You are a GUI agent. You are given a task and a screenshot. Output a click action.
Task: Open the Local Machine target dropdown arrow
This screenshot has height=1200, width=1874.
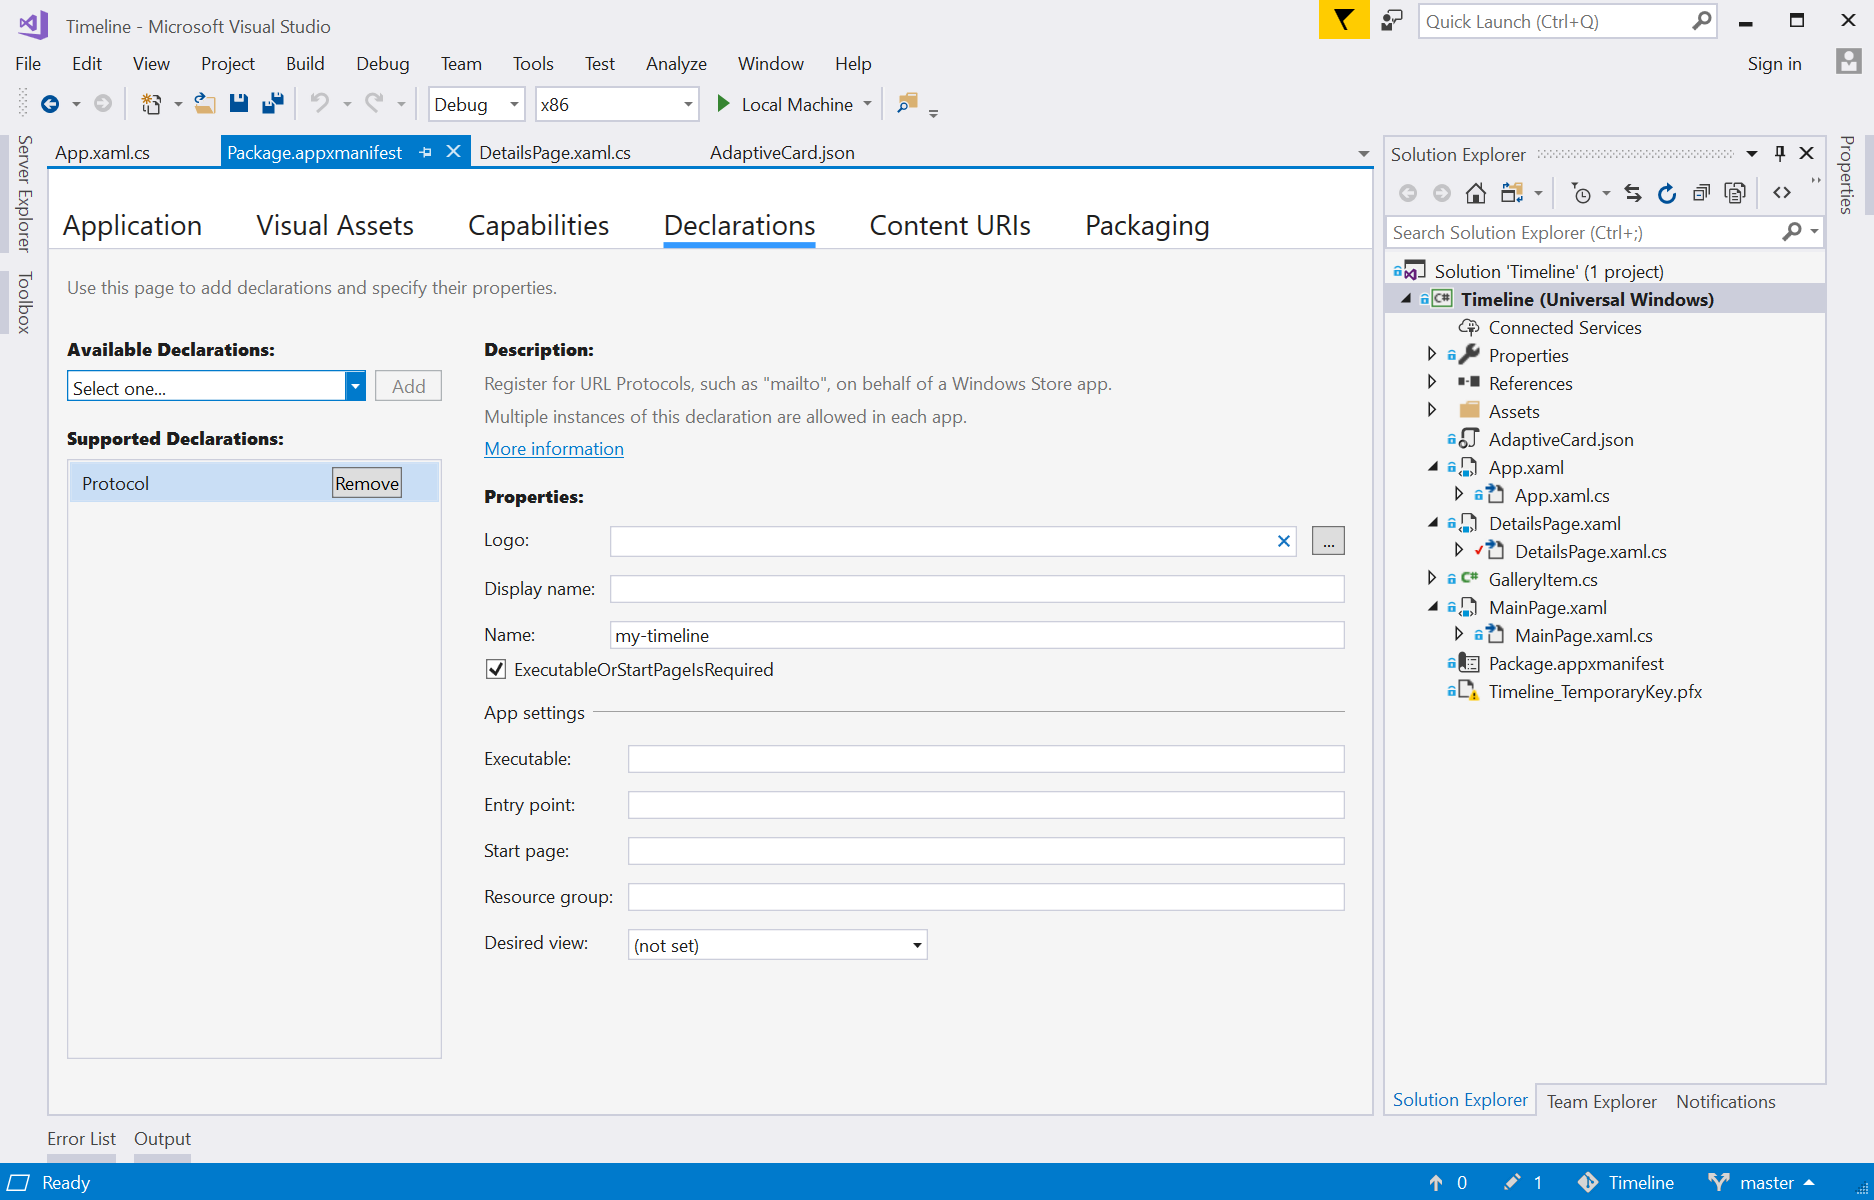tap(867, 104)
